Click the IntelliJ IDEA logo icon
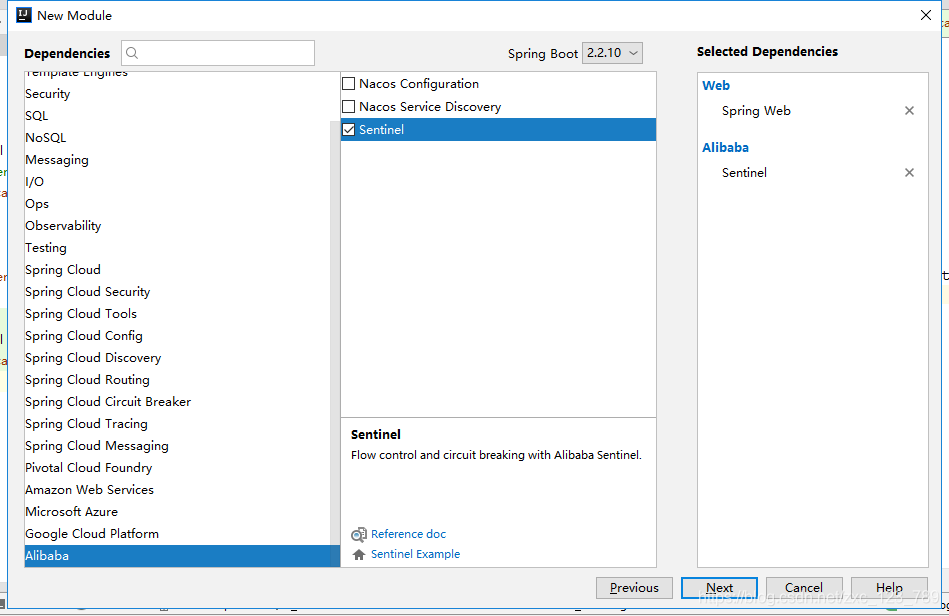Screen dimensions: 949x616 24,15
